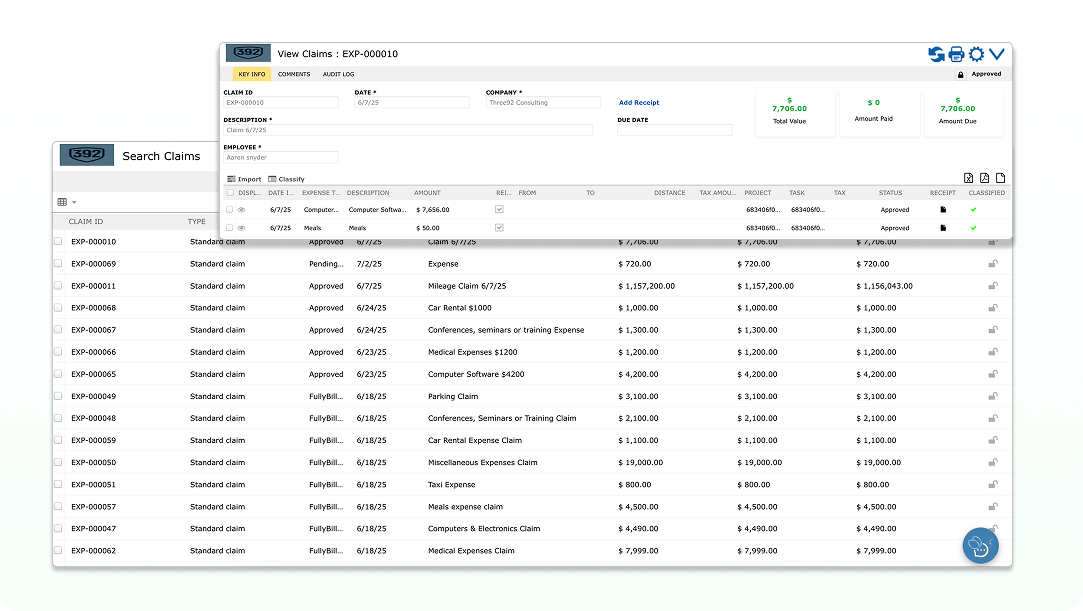Click the refresh icon in View Claims

click(936, 54)
